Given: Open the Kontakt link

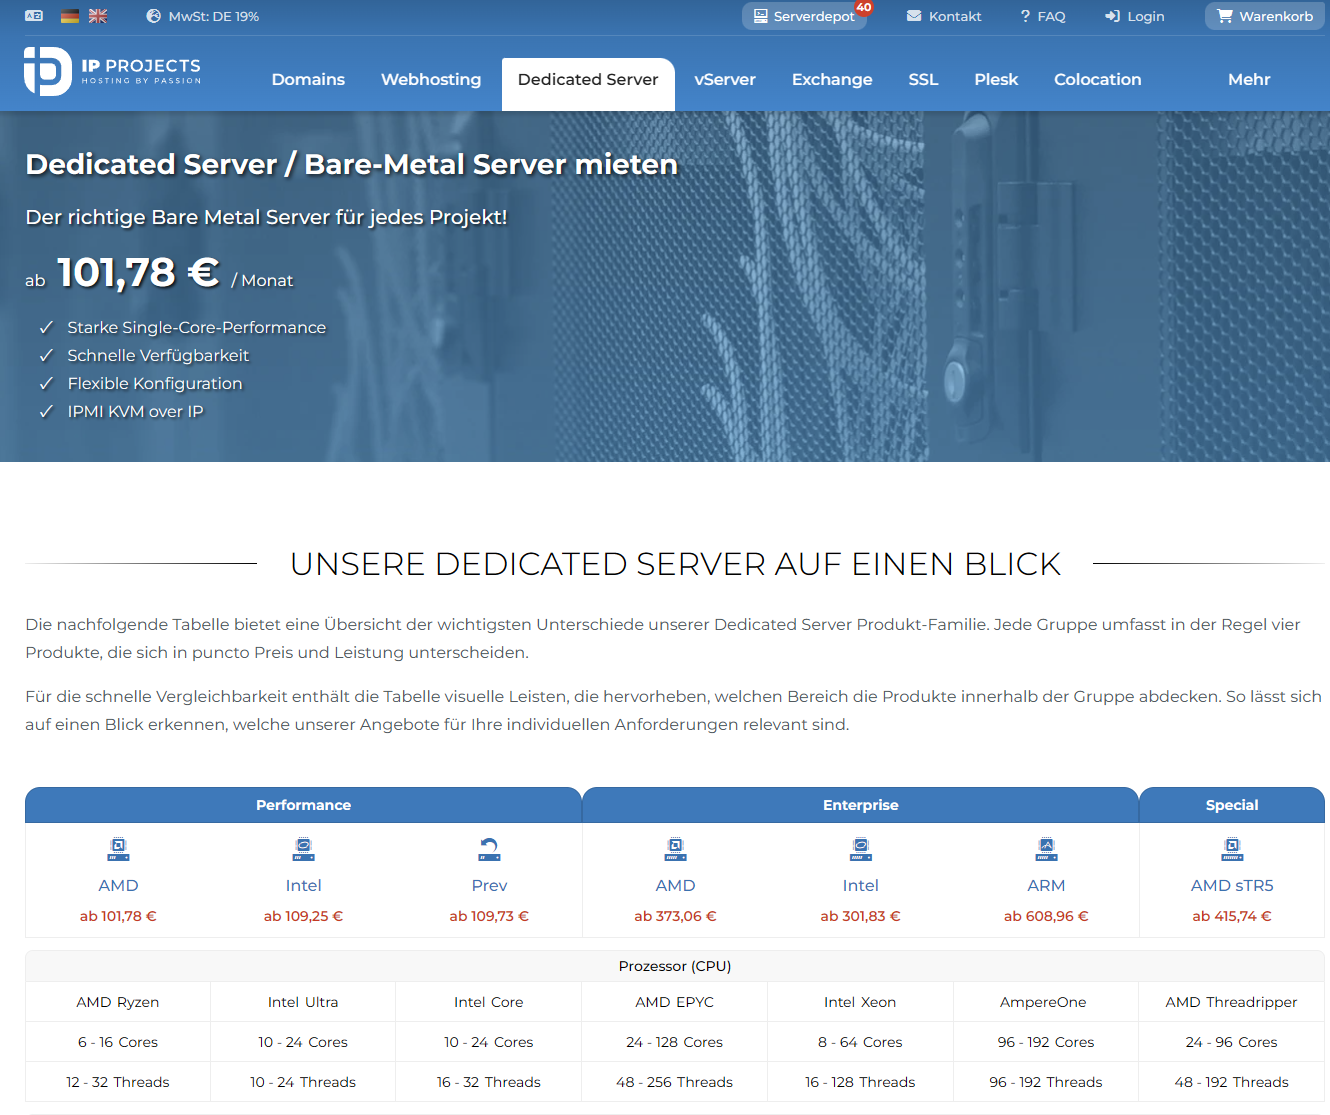Looking at the screenshot, I should pos(944,16).
